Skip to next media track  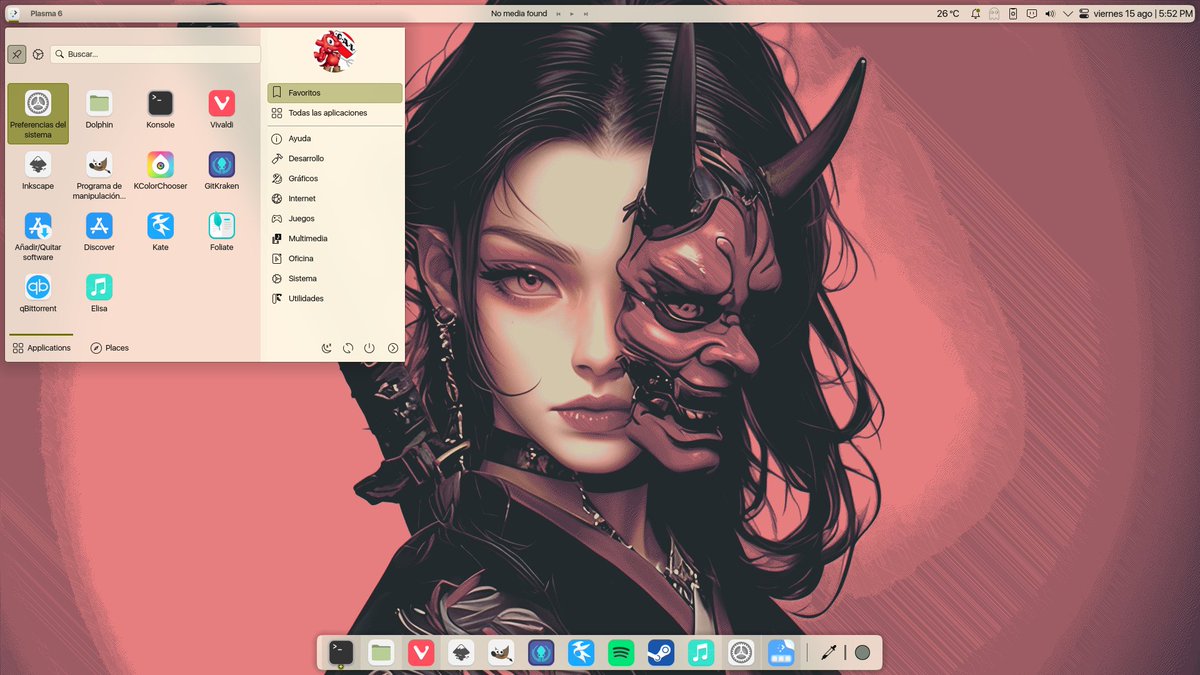click(x=584, y=14)
